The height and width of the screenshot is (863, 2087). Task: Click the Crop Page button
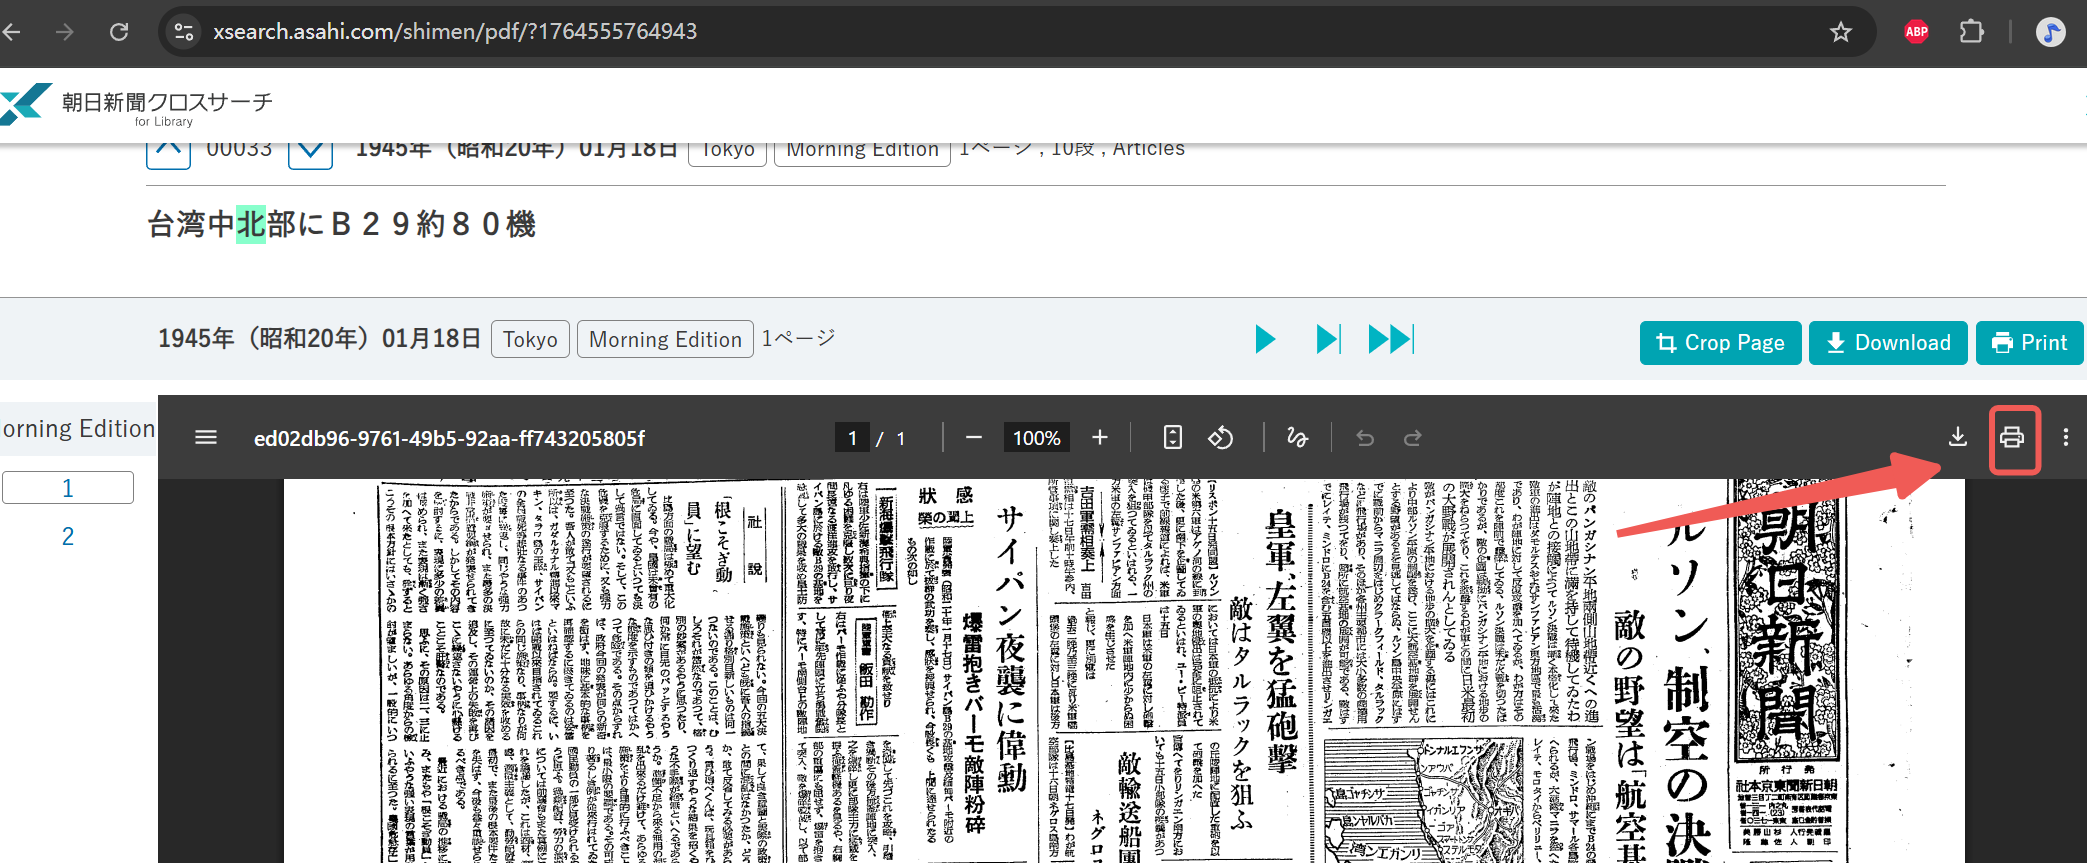point(1720,343)
